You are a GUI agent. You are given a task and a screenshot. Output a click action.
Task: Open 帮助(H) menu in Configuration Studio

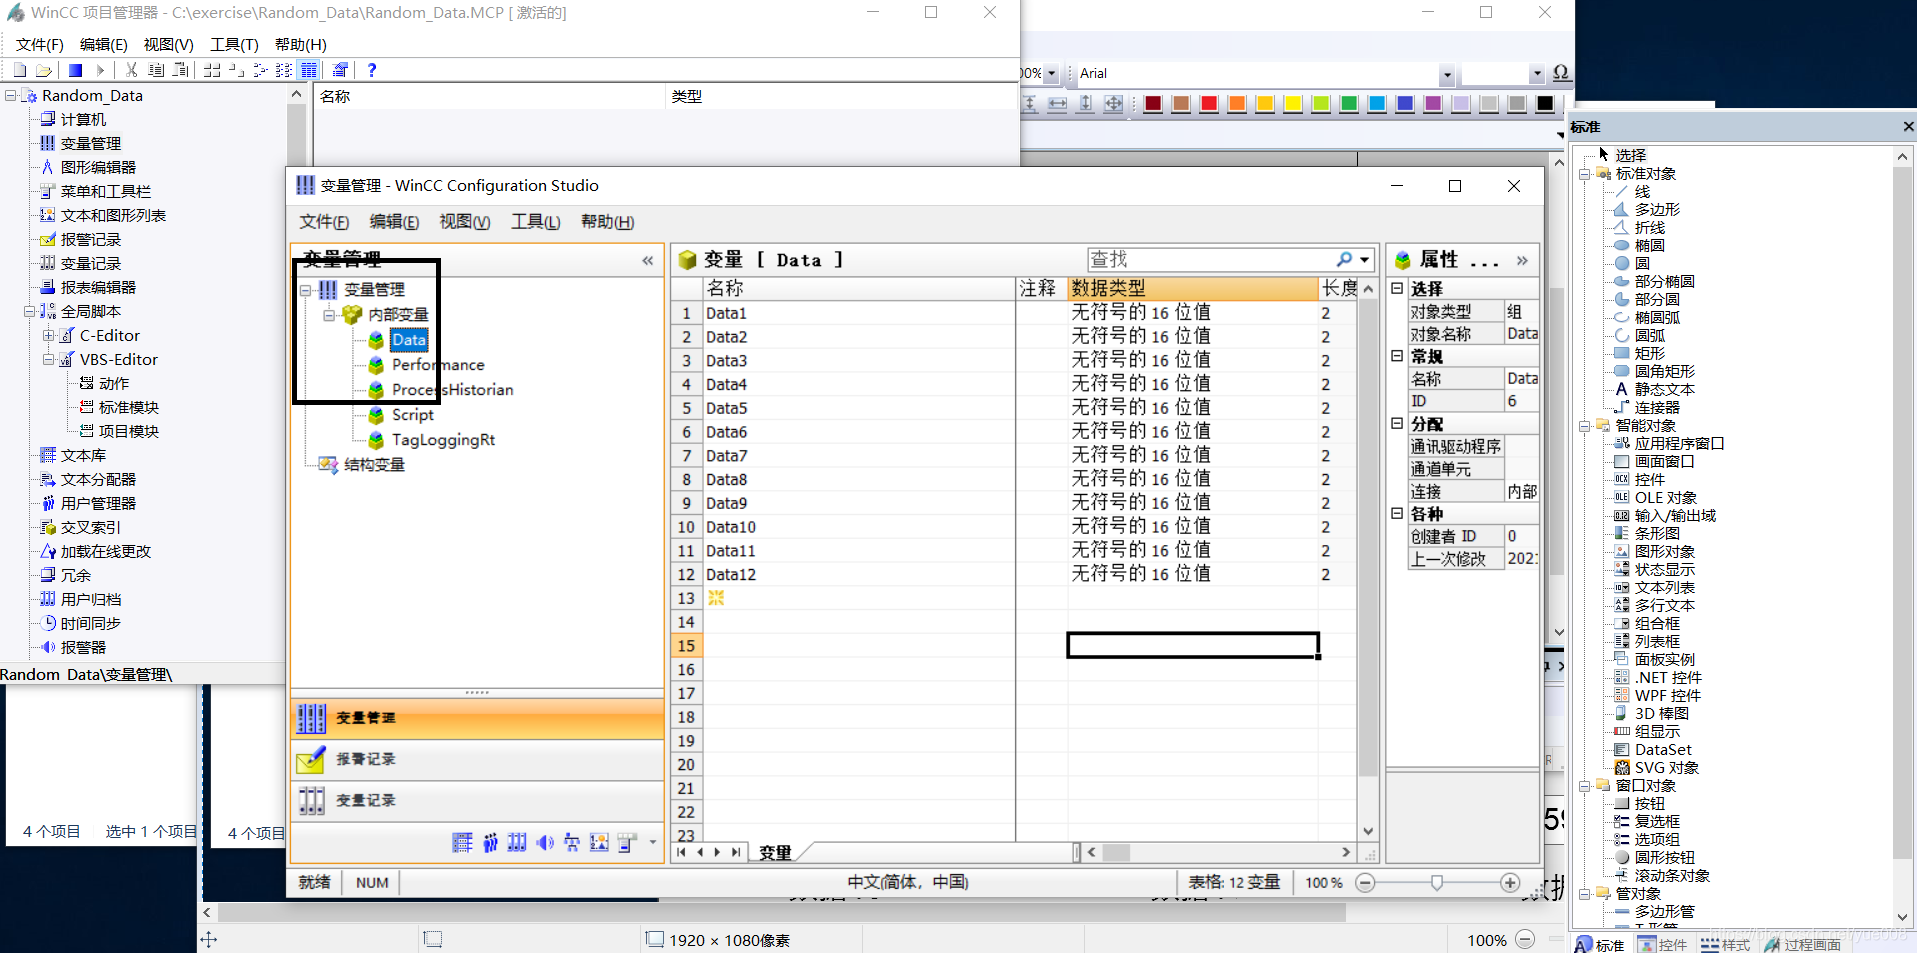[x=607, y=222]
